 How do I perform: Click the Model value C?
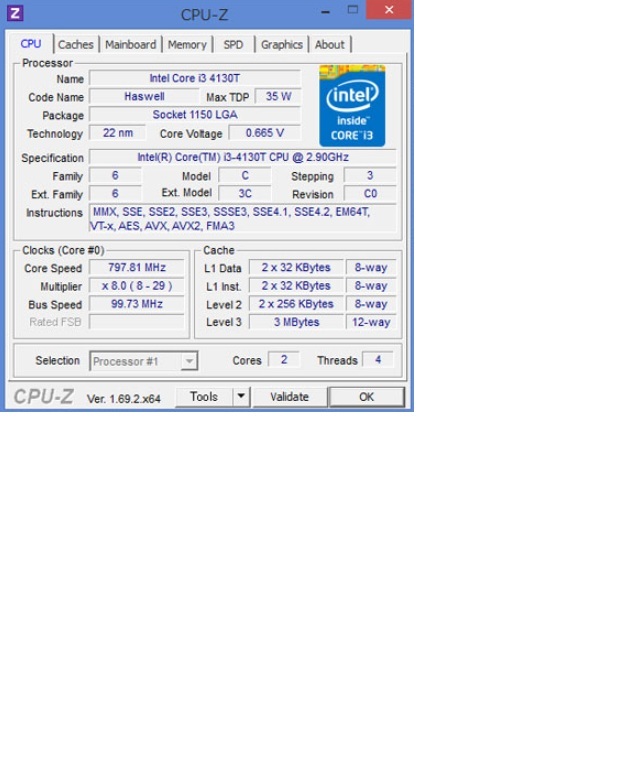pos(245,176)
